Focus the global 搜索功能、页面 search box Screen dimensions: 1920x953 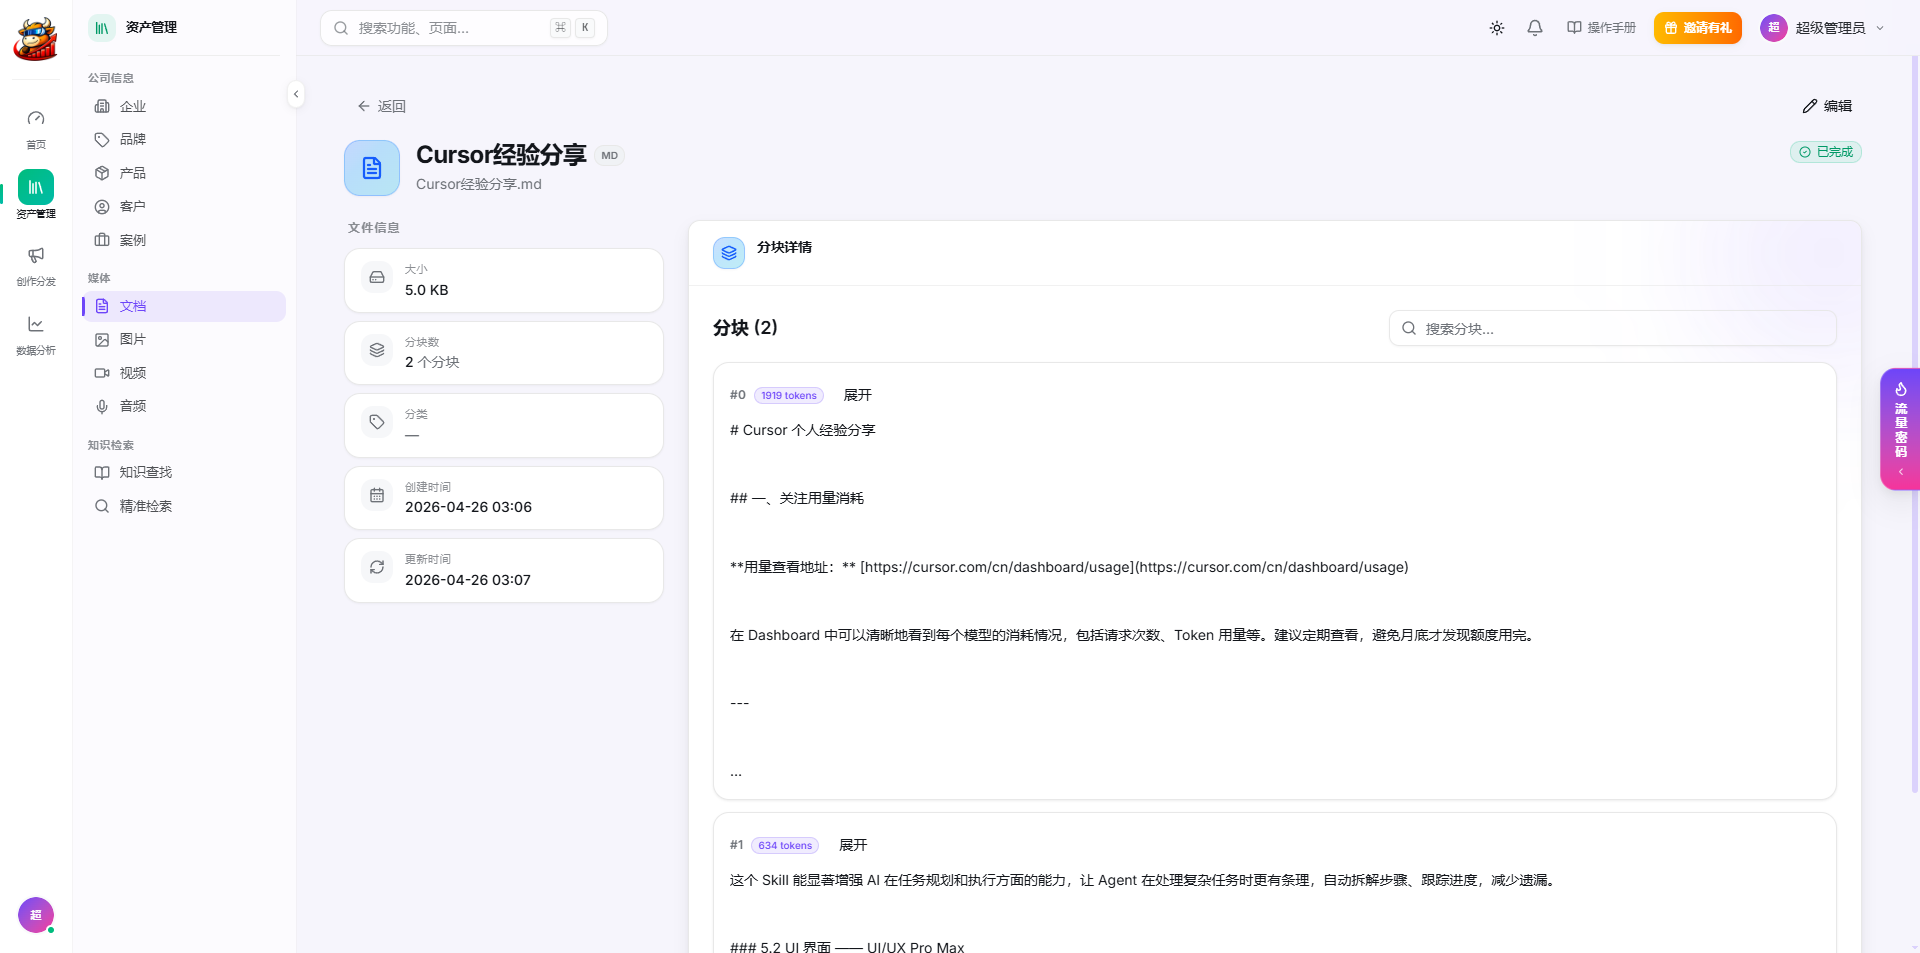tap(464, 28)
